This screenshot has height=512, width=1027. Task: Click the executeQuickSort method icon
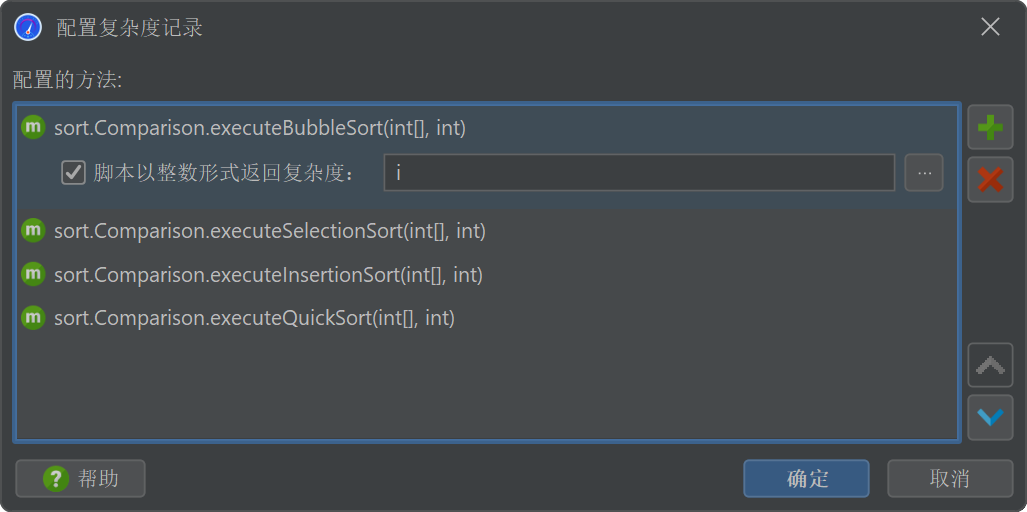click(x=33, y=318)
